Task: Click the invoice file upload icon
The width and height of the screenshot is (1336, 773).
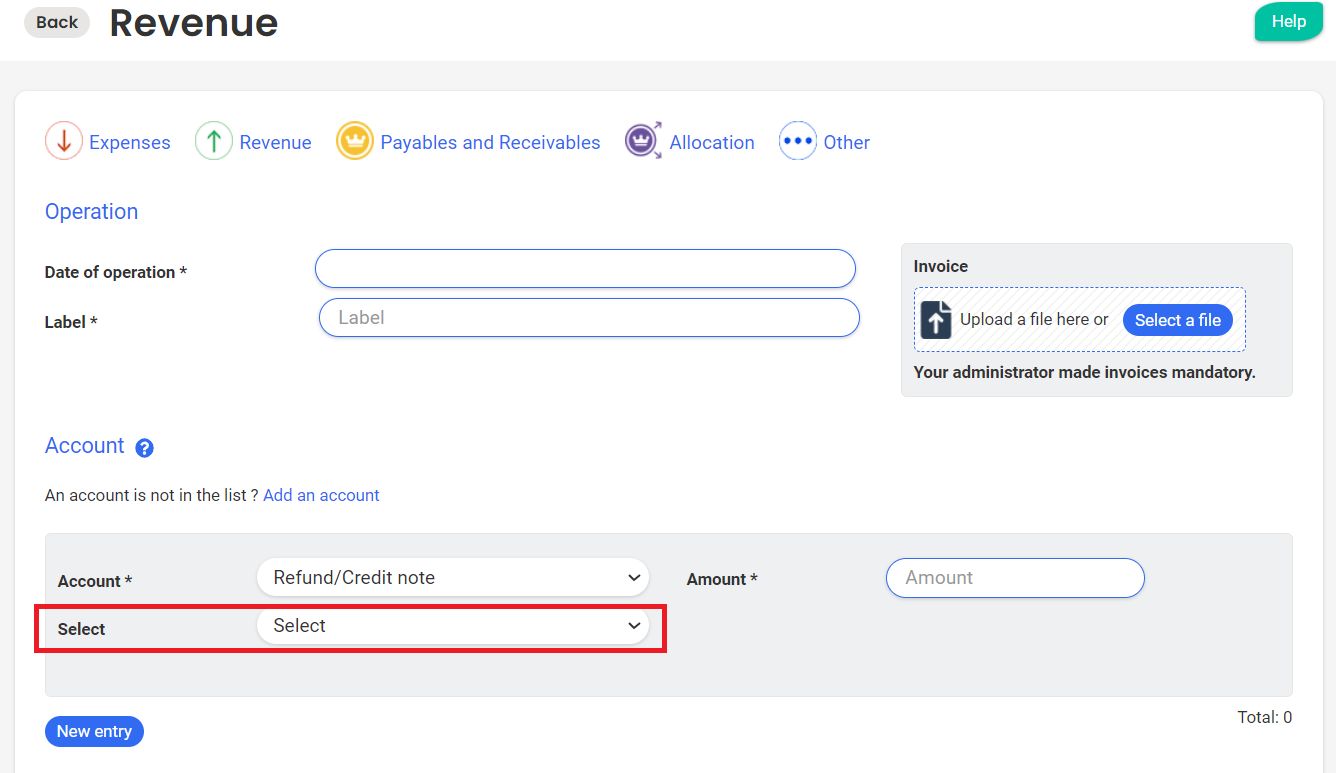Action: pyautogui.click(x=936, y=320)
